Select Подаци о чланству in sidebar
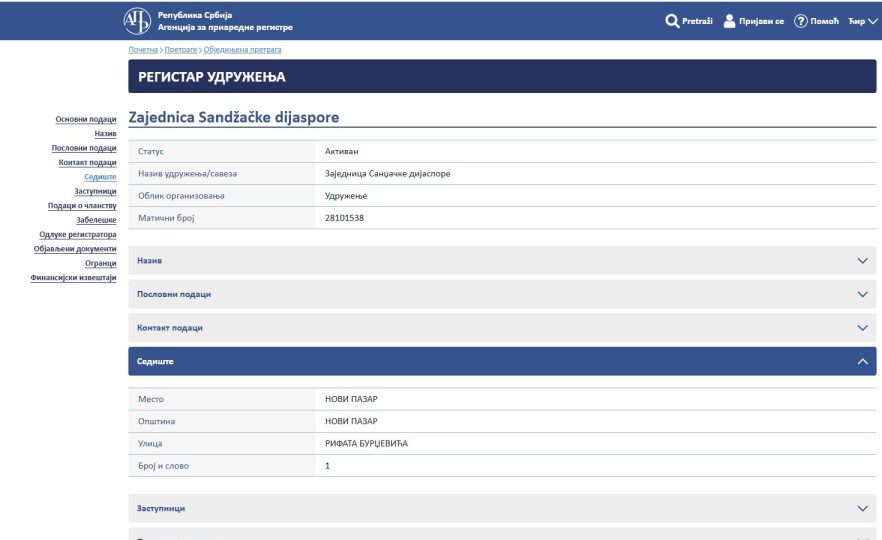This screenshot has height=540, width=882. click(83, 205)
